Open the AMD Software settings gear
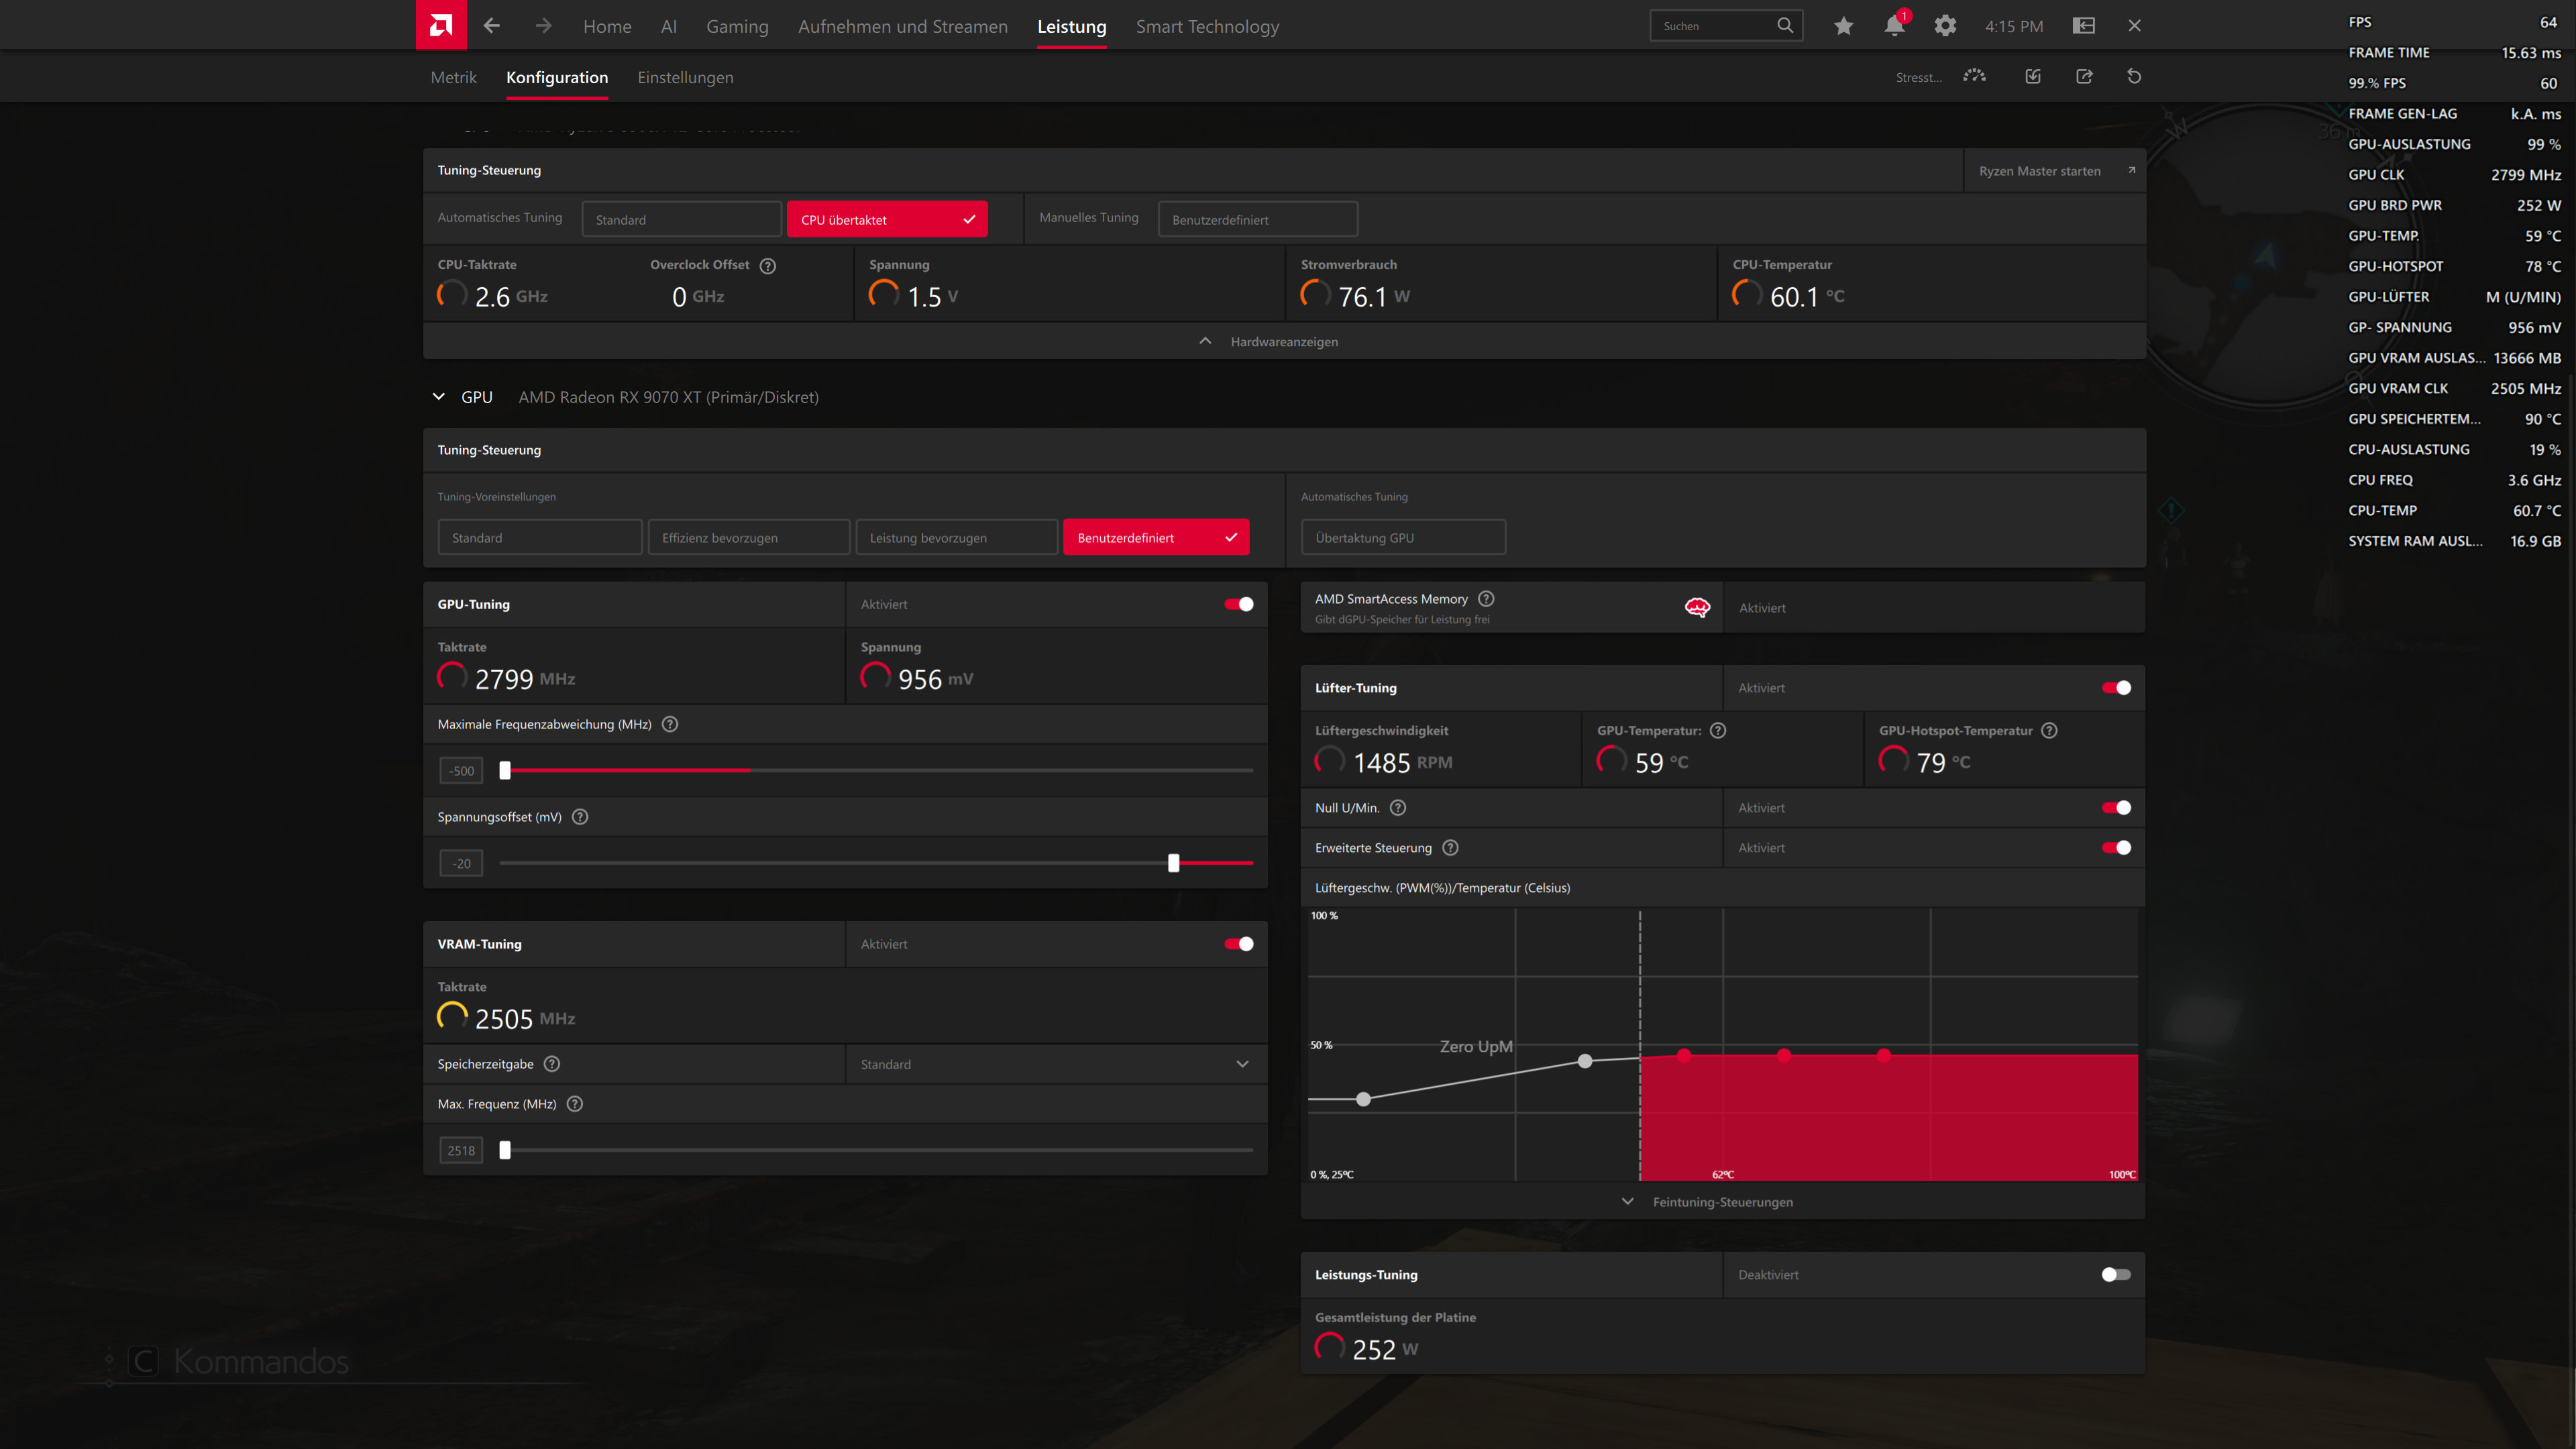The height and width of the screenshot is (1449, 2576). point(1946,25)
